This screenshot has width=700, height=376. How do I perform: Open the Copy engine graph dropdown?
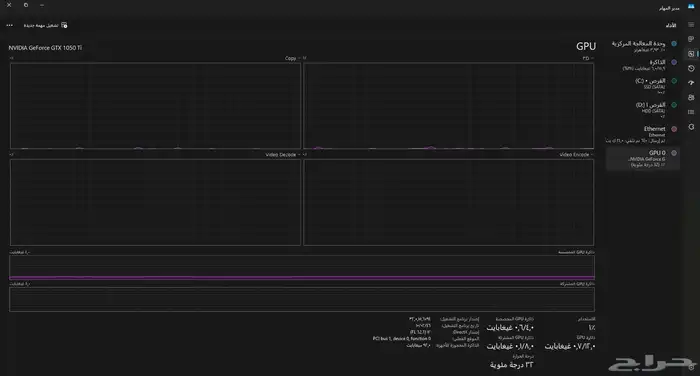coord(293,58)
